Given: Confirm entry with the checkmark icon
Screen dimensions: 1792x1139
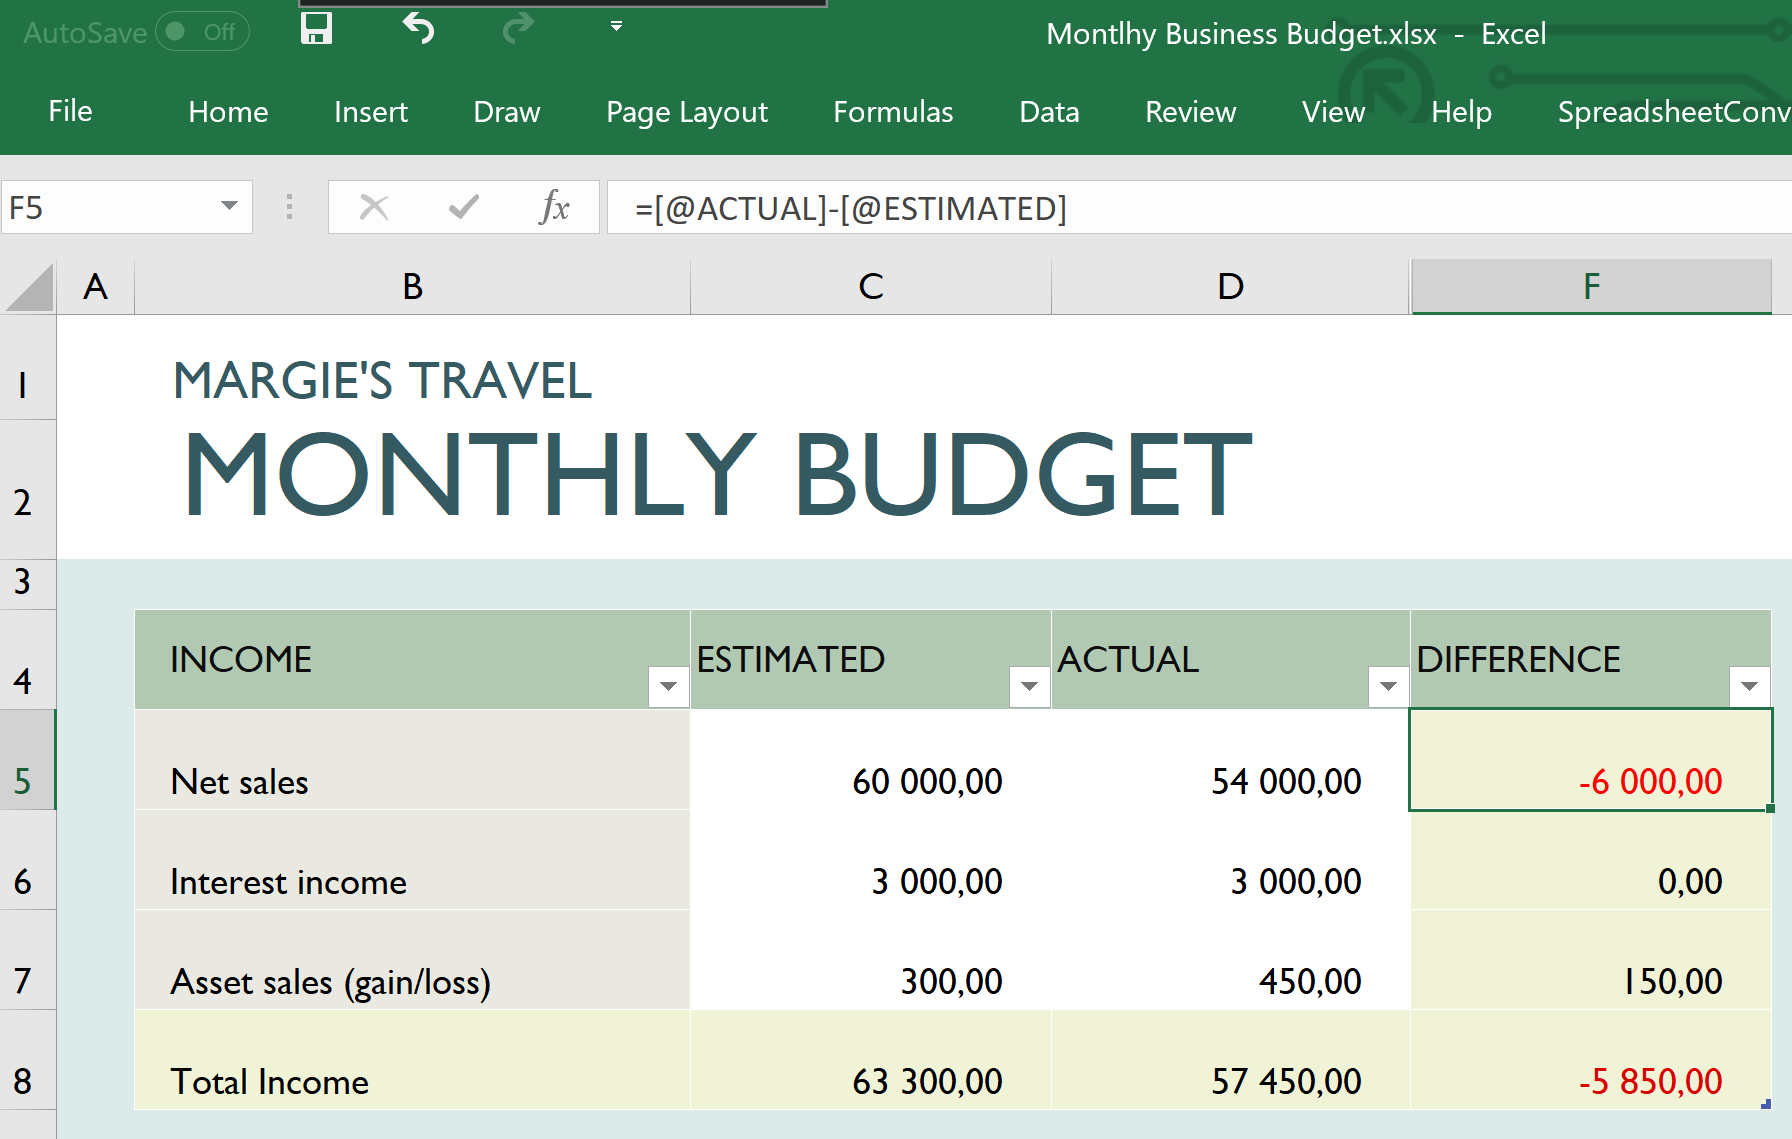Looking at the screenshot, I should (464, 207).
